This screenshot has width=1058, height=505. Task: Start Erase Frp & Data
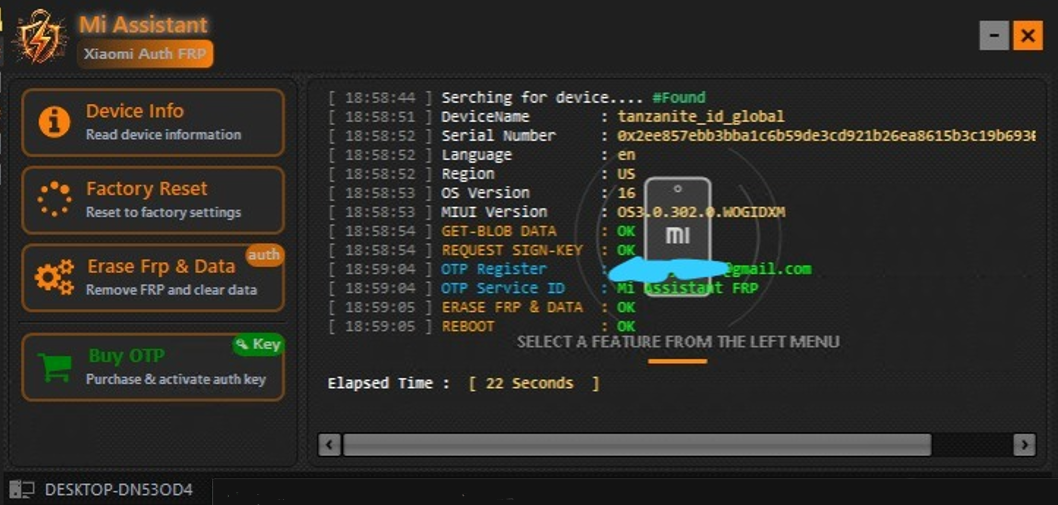click(x=153, y=277)
